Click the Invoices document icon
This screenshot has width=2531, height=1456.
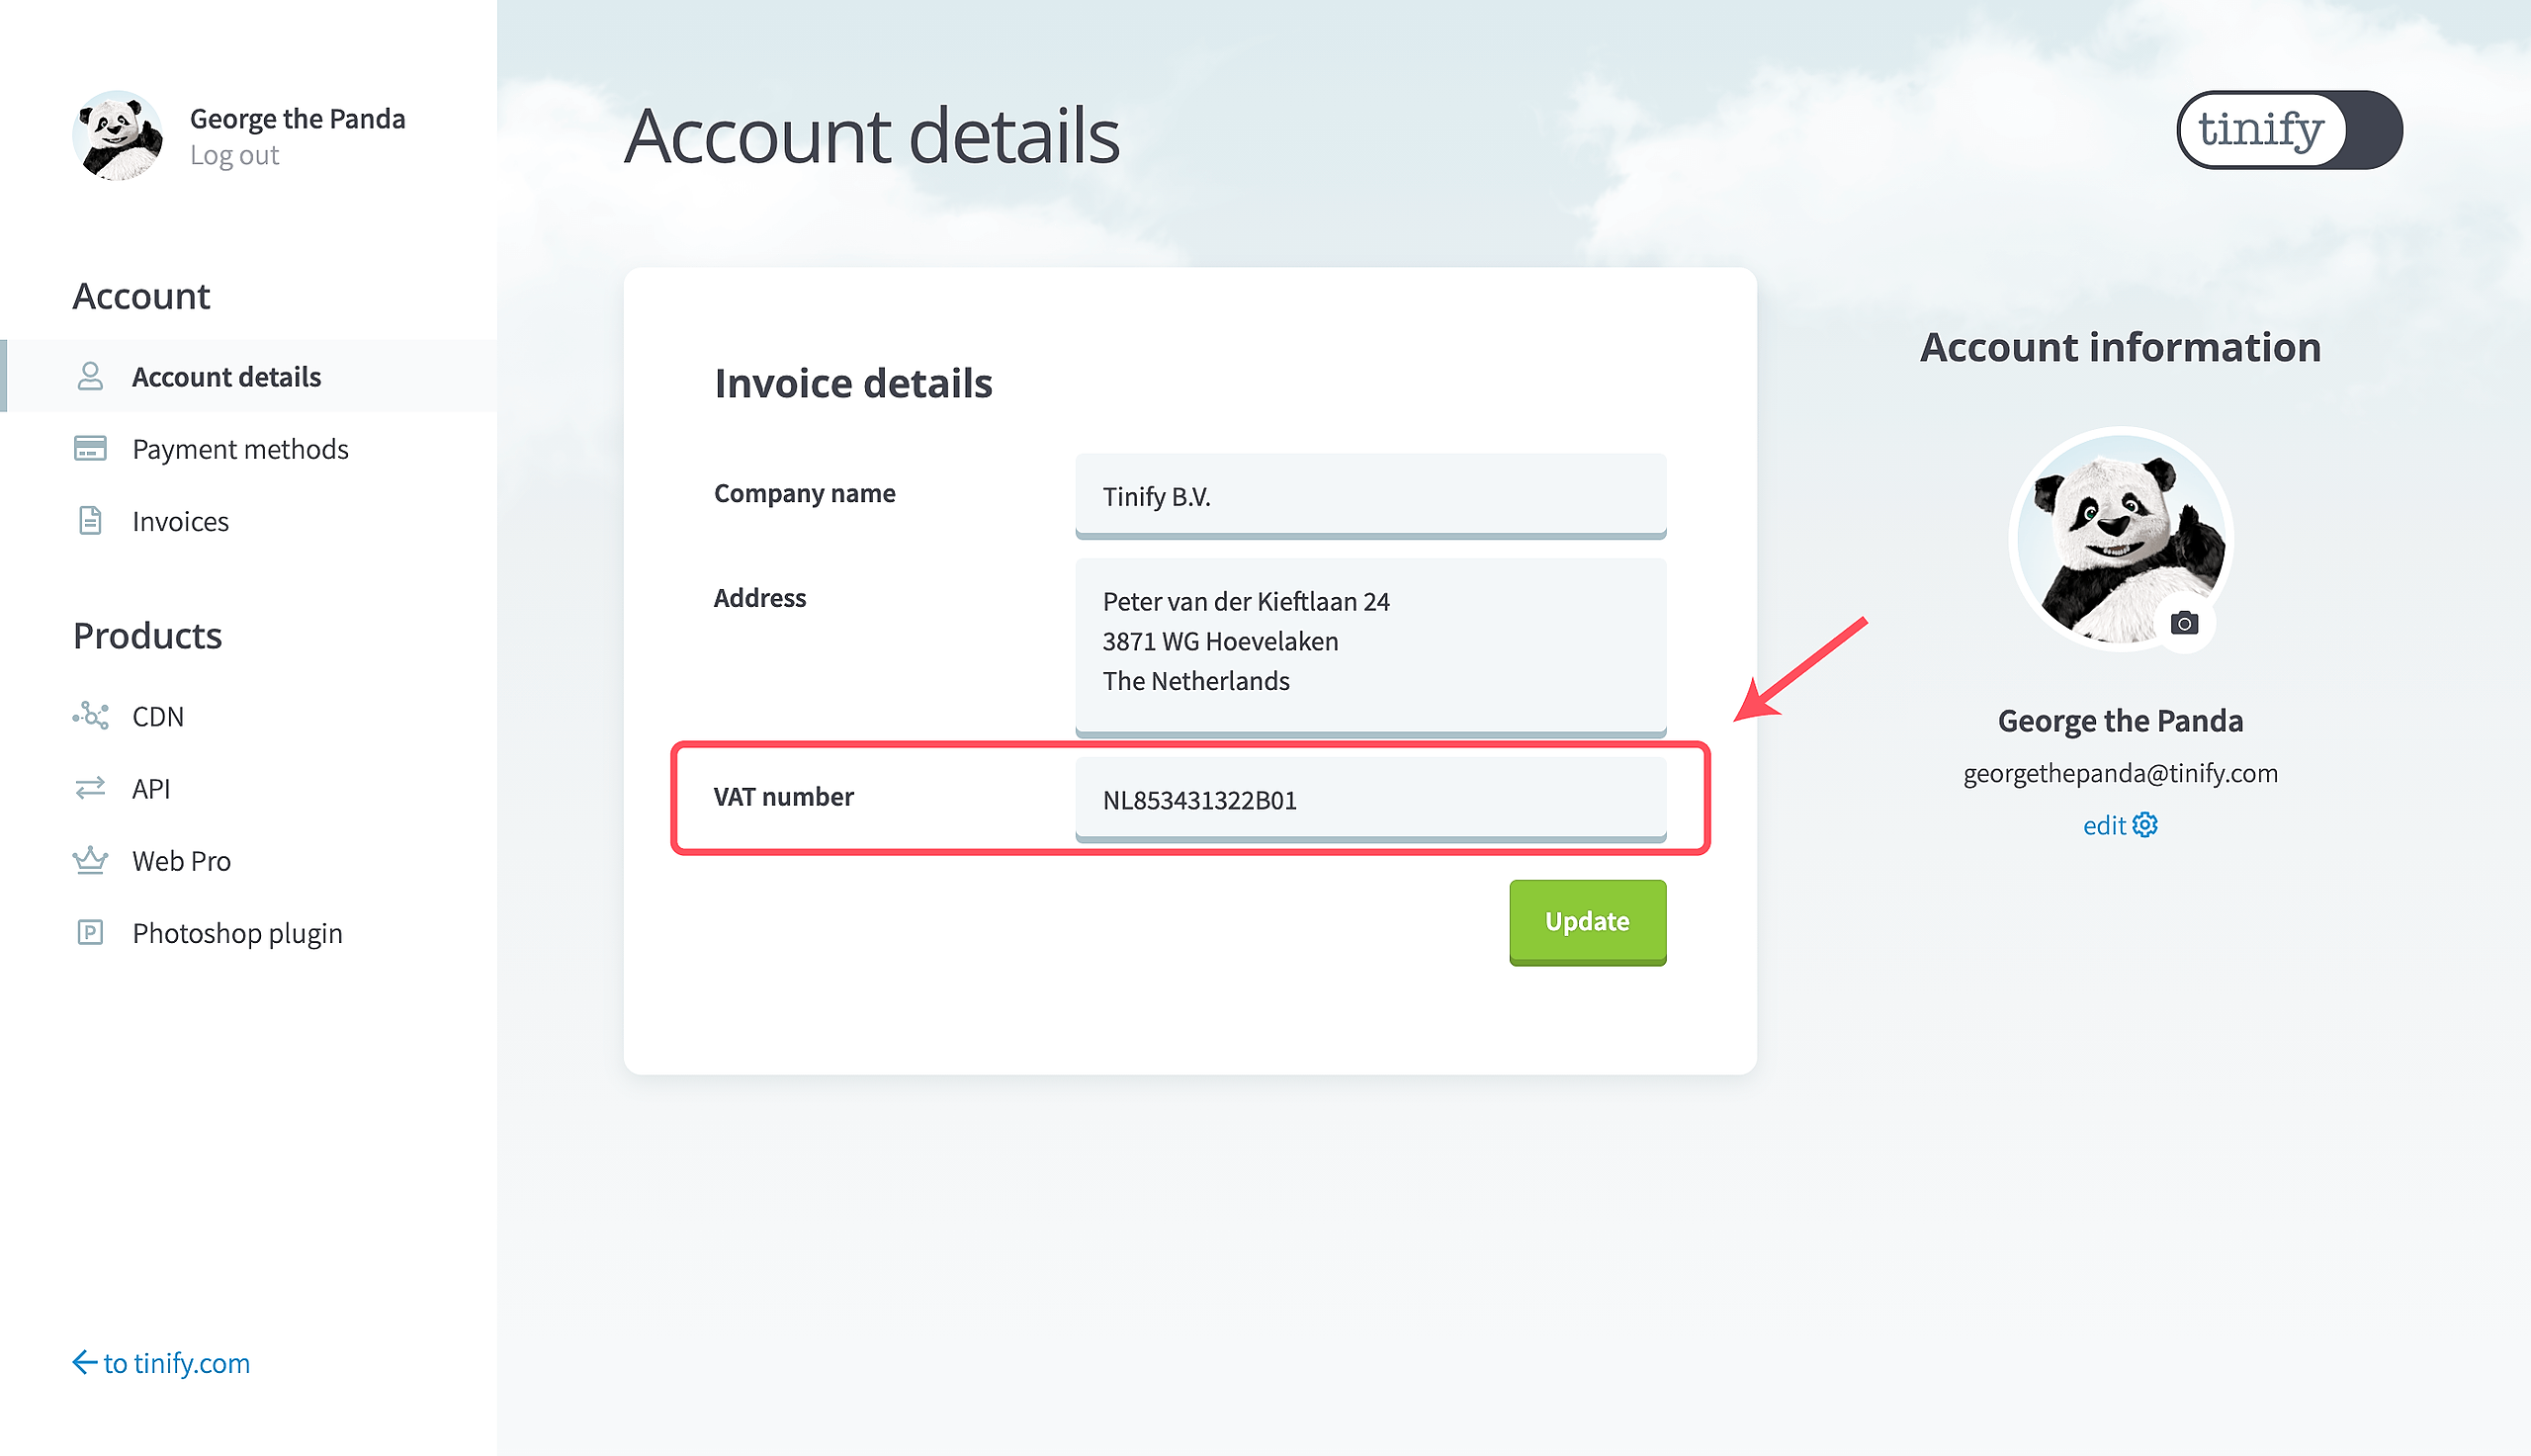[90, 520]
